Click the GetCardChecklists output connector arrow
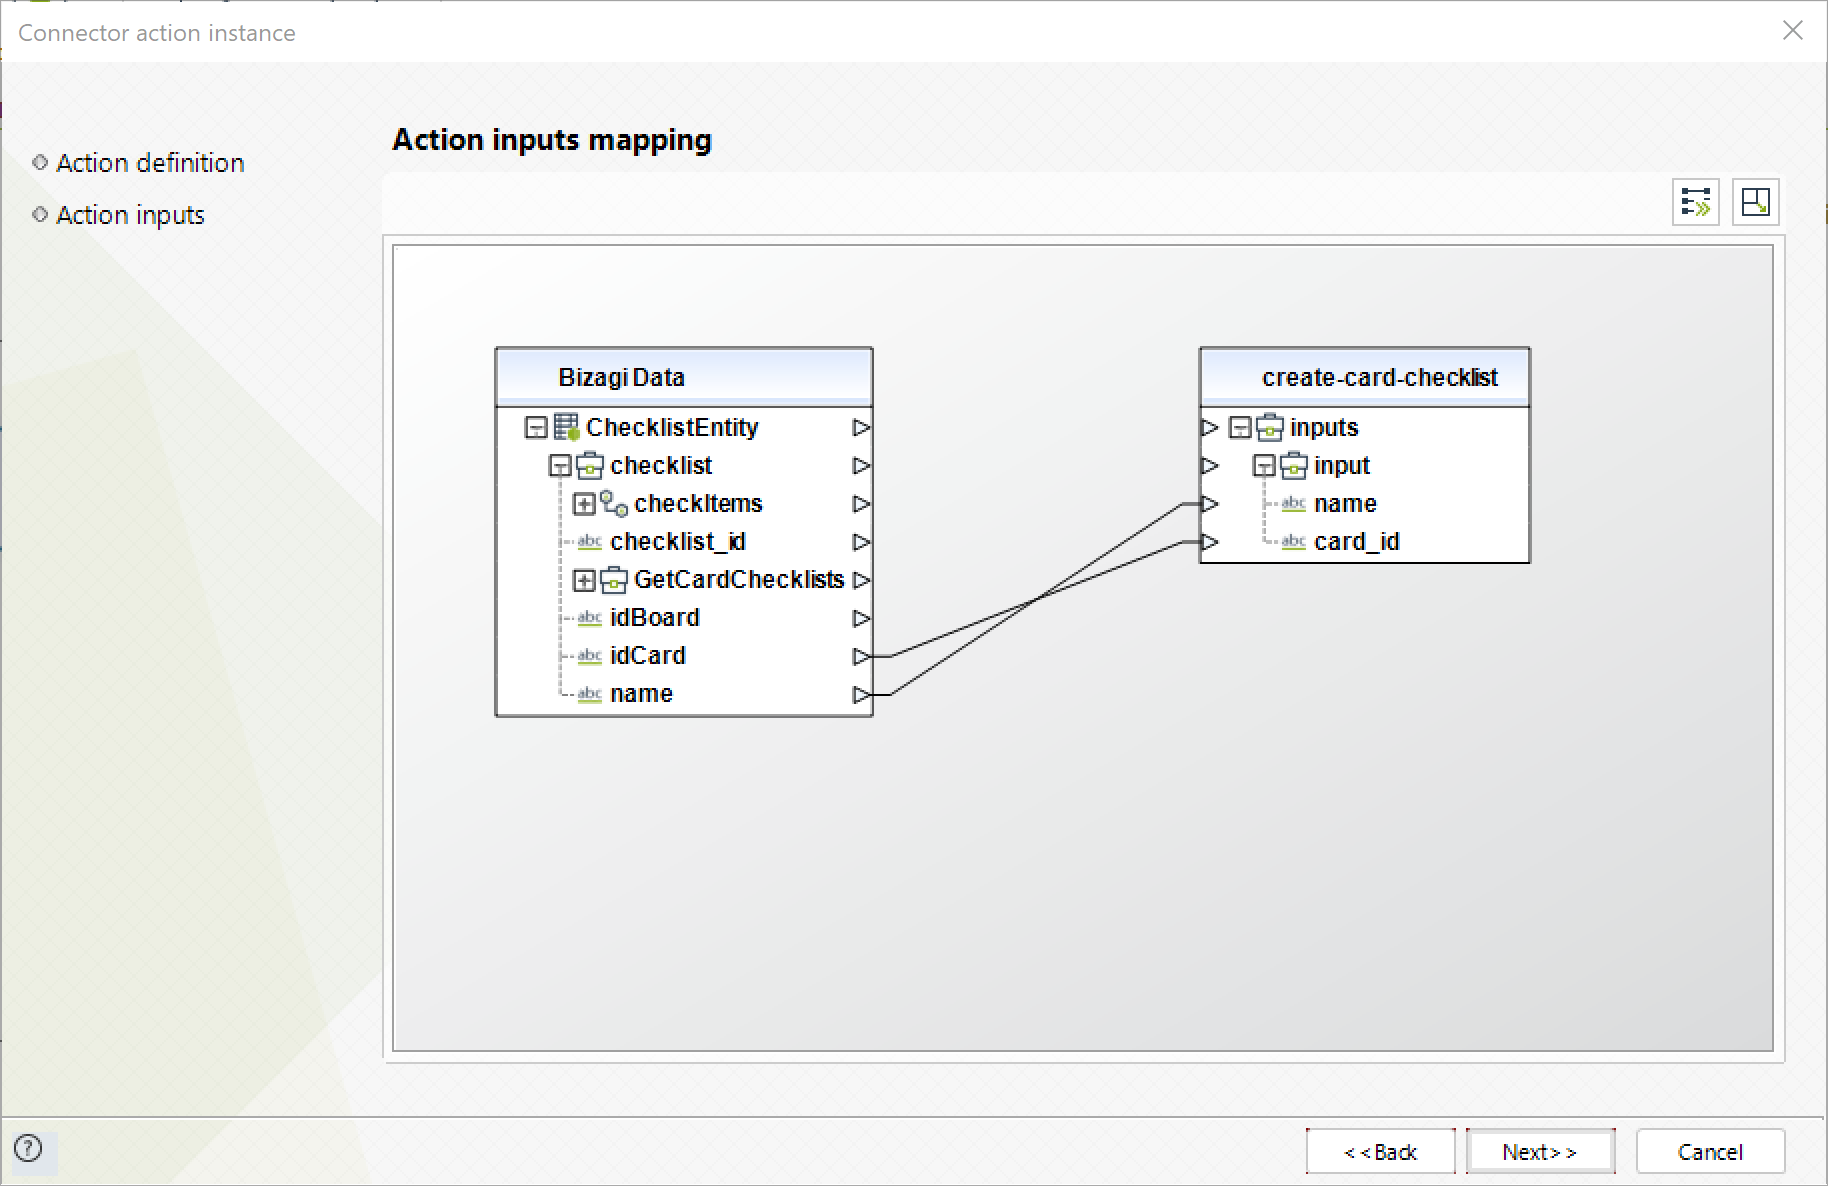The image size is (1828, 1186). [x=861, y=580]
